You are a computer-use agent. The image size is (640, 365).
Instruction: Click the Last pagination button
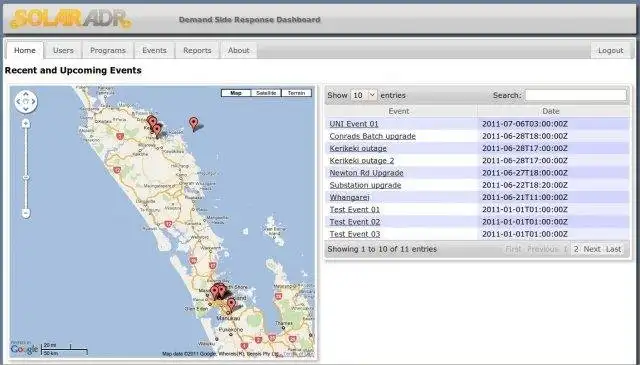[613, 249]
